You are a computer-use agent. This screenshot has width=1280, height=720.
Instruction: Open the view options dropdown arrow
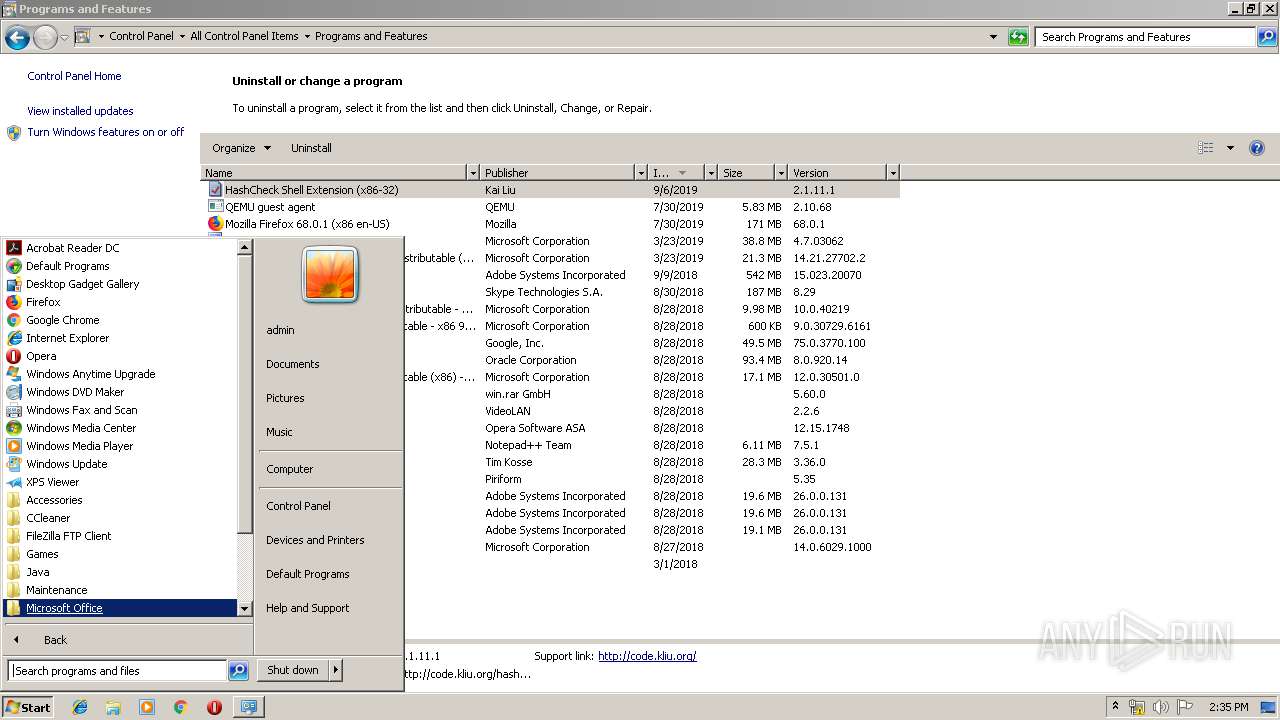1230,148
